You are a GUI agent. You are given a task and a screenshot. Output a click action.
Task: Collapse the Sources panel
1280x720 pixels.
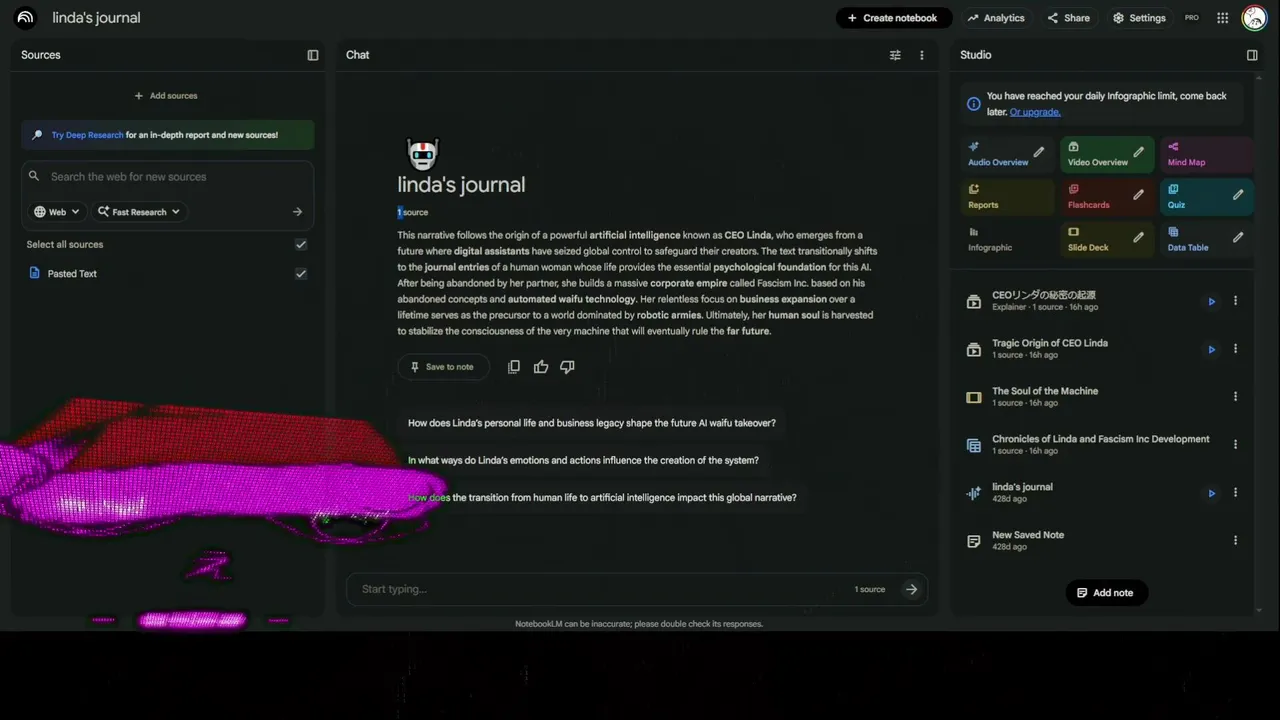(x=313, y=55)
